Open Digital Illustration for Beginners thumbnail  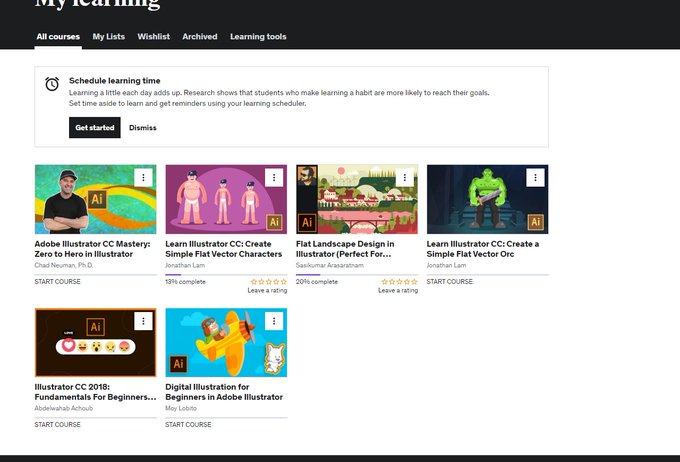coord(226,342)
